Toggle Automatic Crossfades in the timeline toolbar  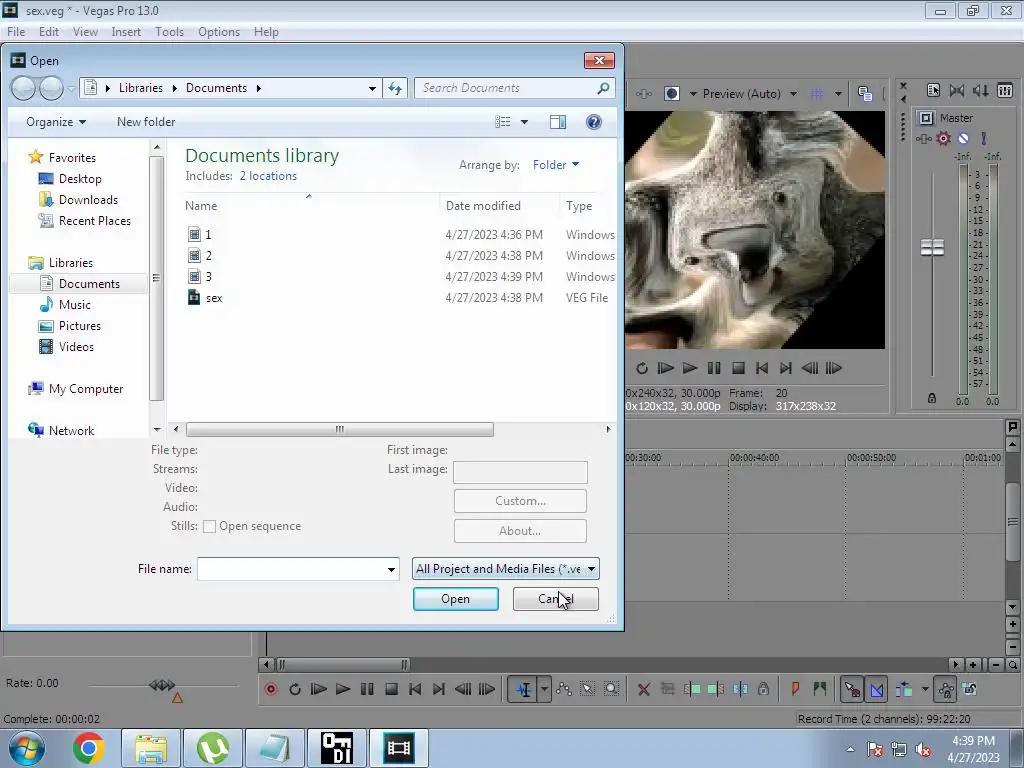tap(876, 689)
